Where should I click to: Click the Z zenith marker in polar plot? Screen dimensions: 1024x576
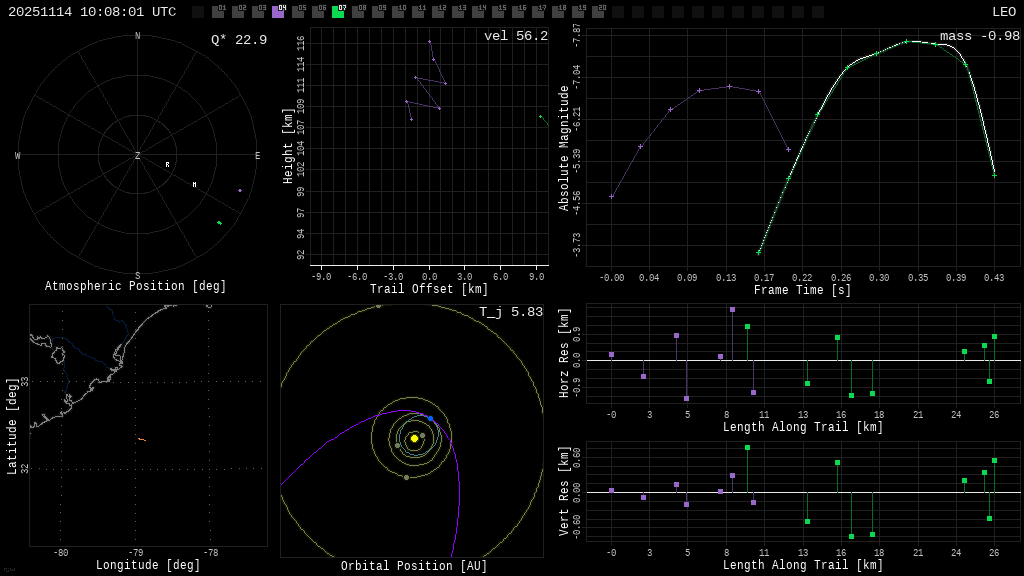click(138, 156)
